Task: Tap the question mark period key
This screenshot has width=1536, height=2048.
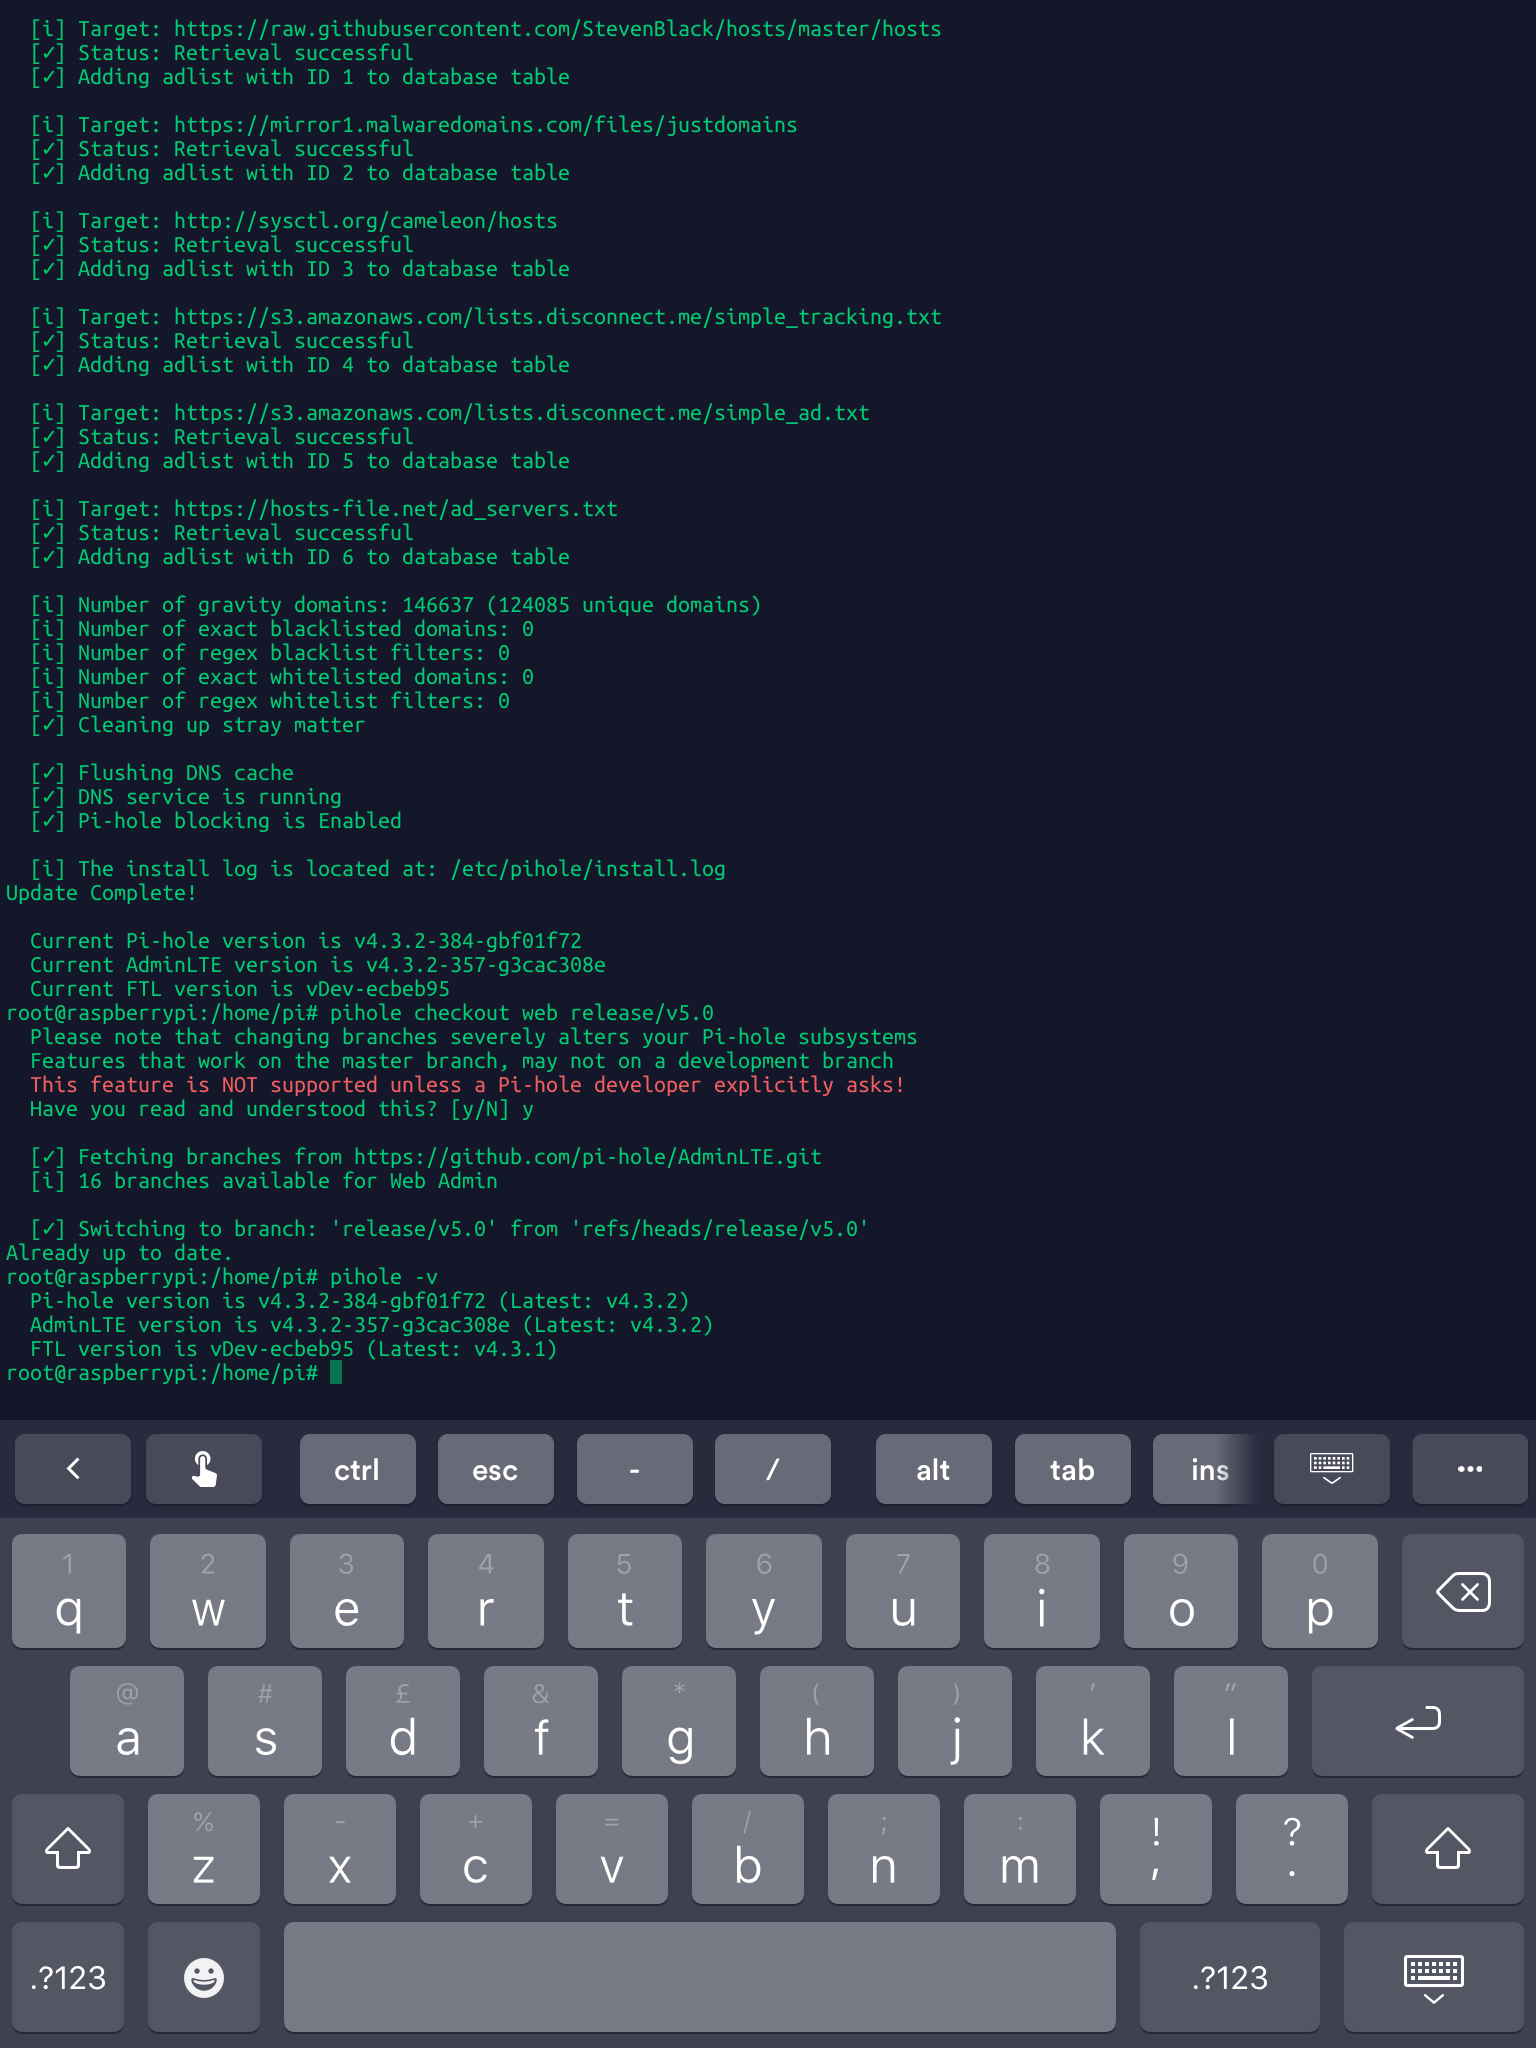Action: [x=1292, y=1849]
